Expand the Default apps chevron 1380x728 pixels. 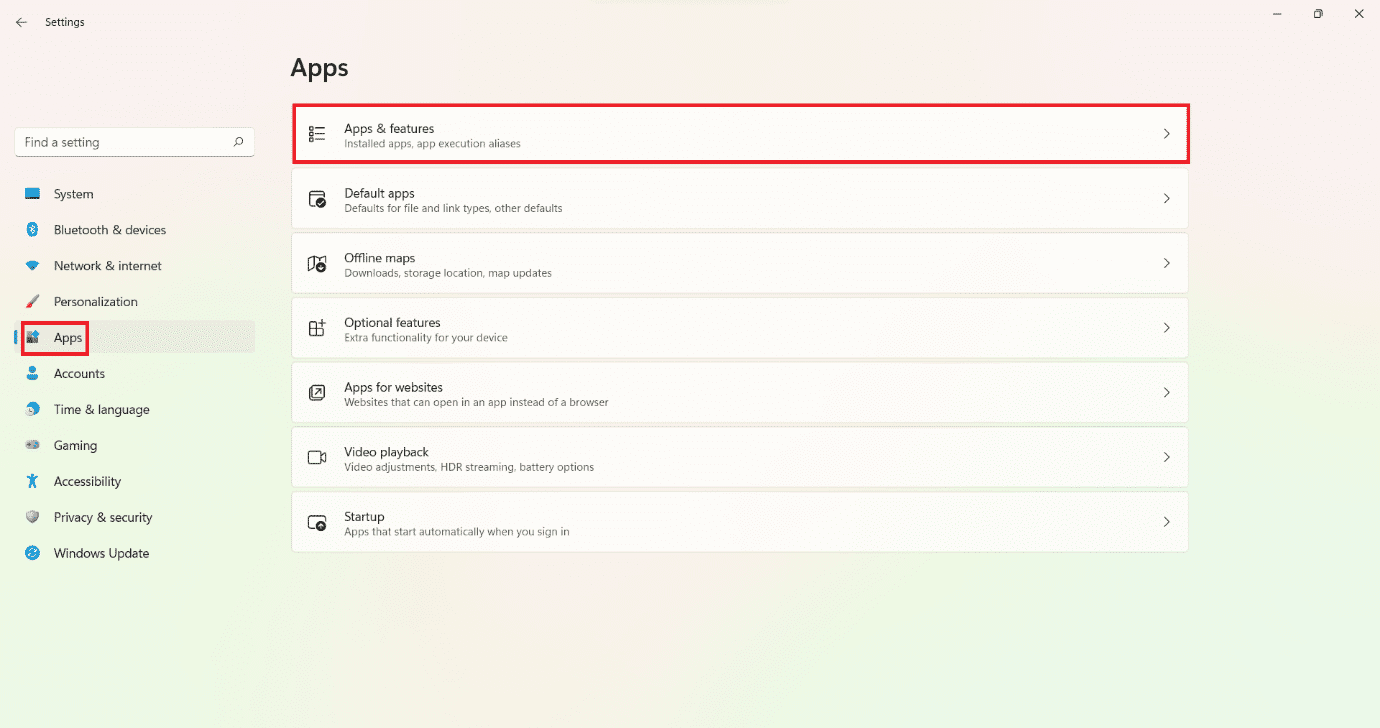tap(1166, 199)
